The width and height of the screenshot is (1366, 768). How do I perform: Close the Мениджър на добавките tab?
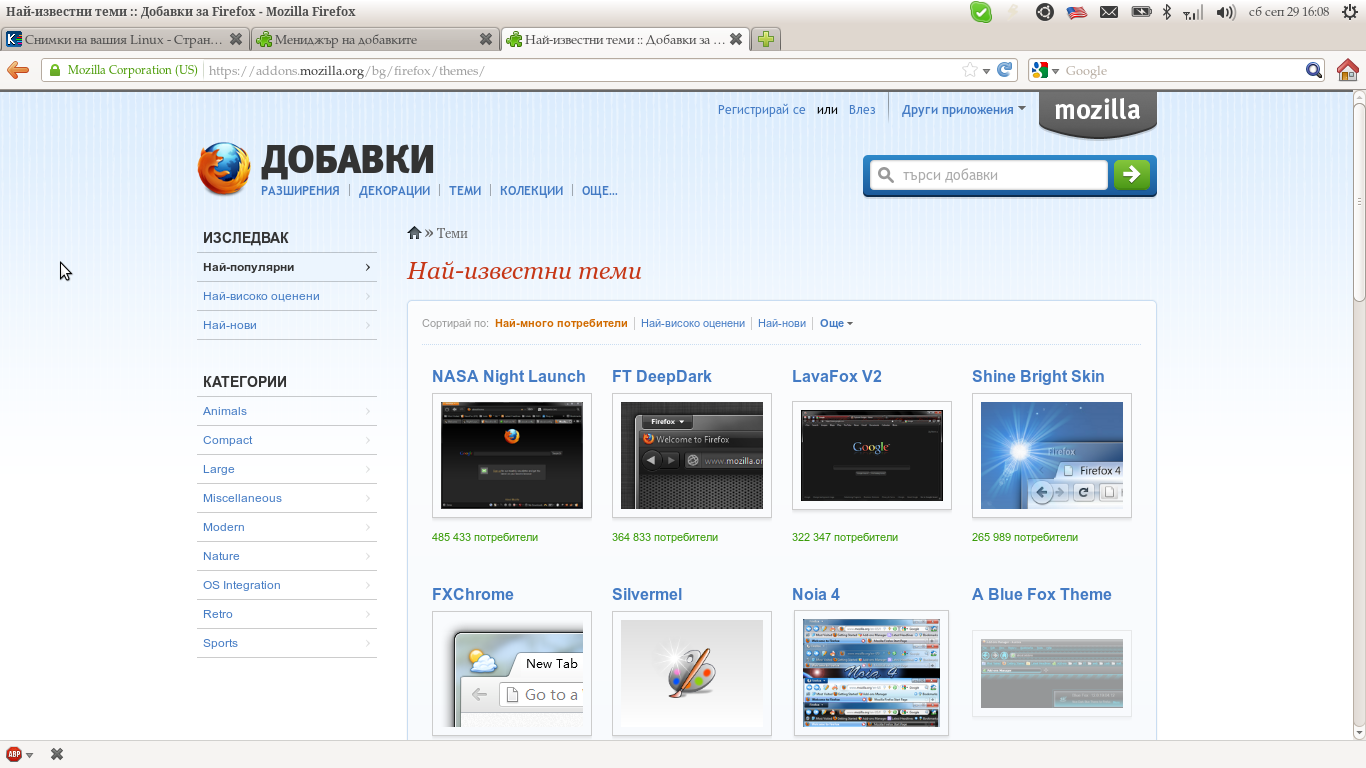pos(486,39)
